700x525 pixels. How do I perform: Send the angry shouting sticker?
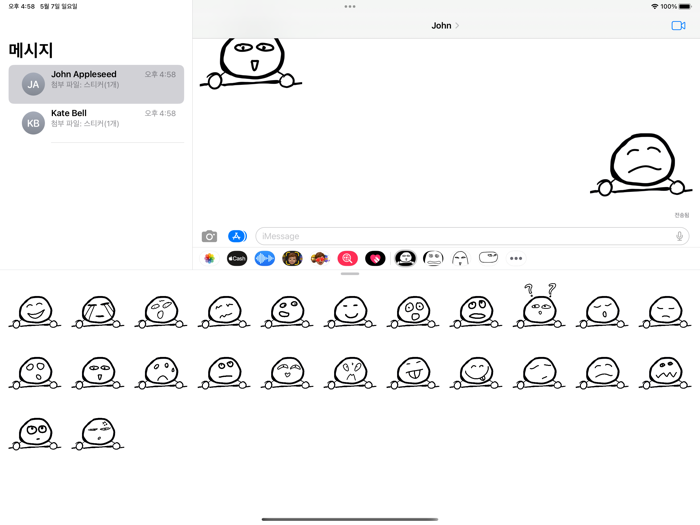point(350,373)
